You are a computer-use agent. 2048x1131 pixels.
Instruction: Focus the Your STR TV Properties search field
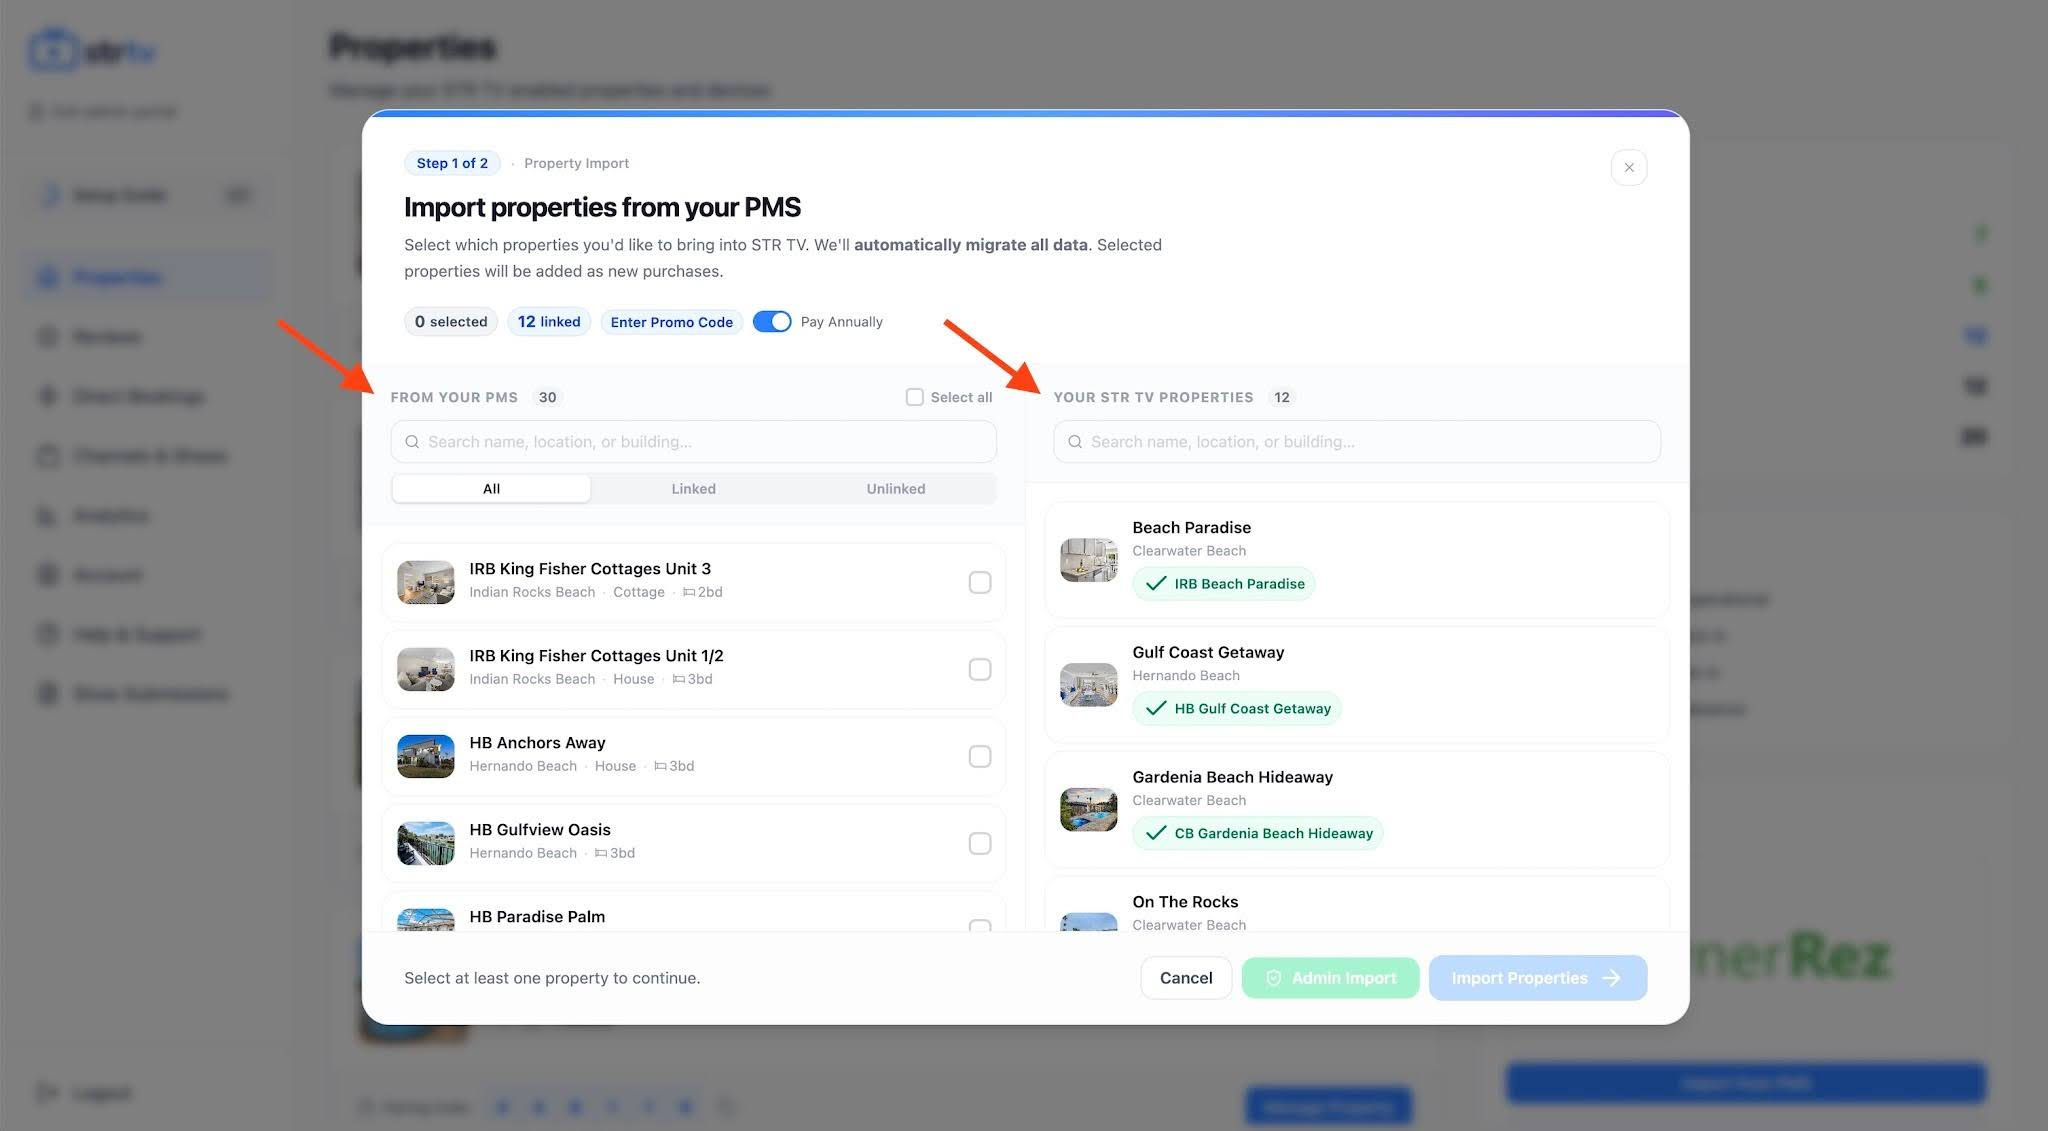point(1357,442)
